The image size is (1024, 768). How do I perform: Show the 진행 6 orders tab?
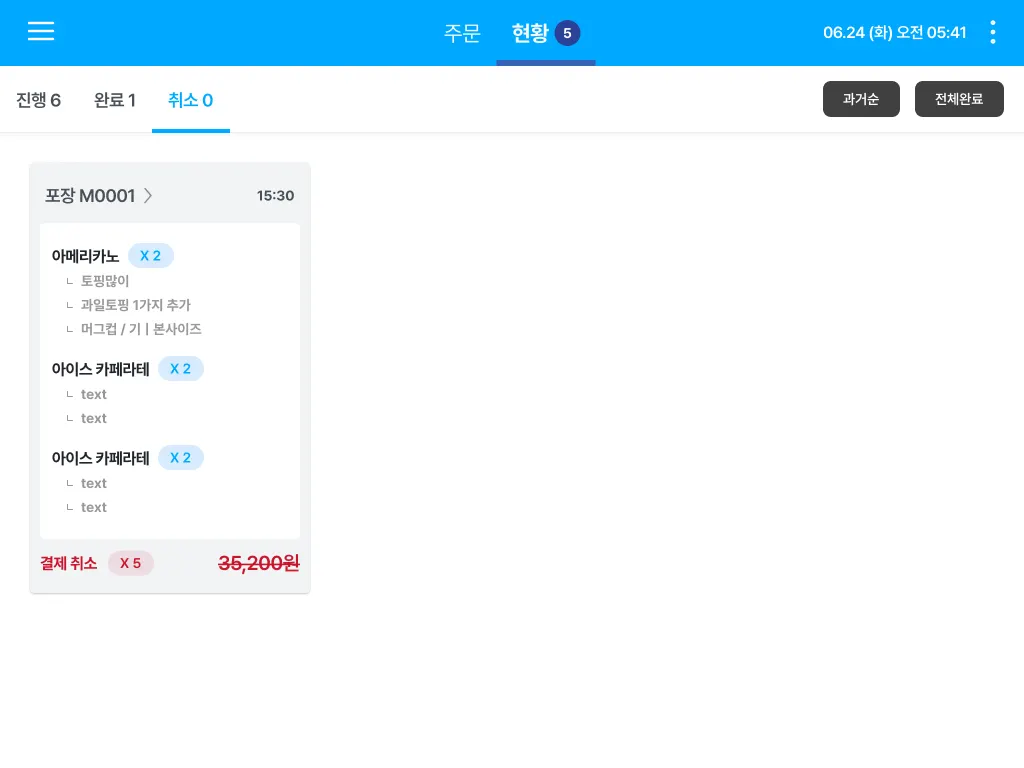pos(39,100)
